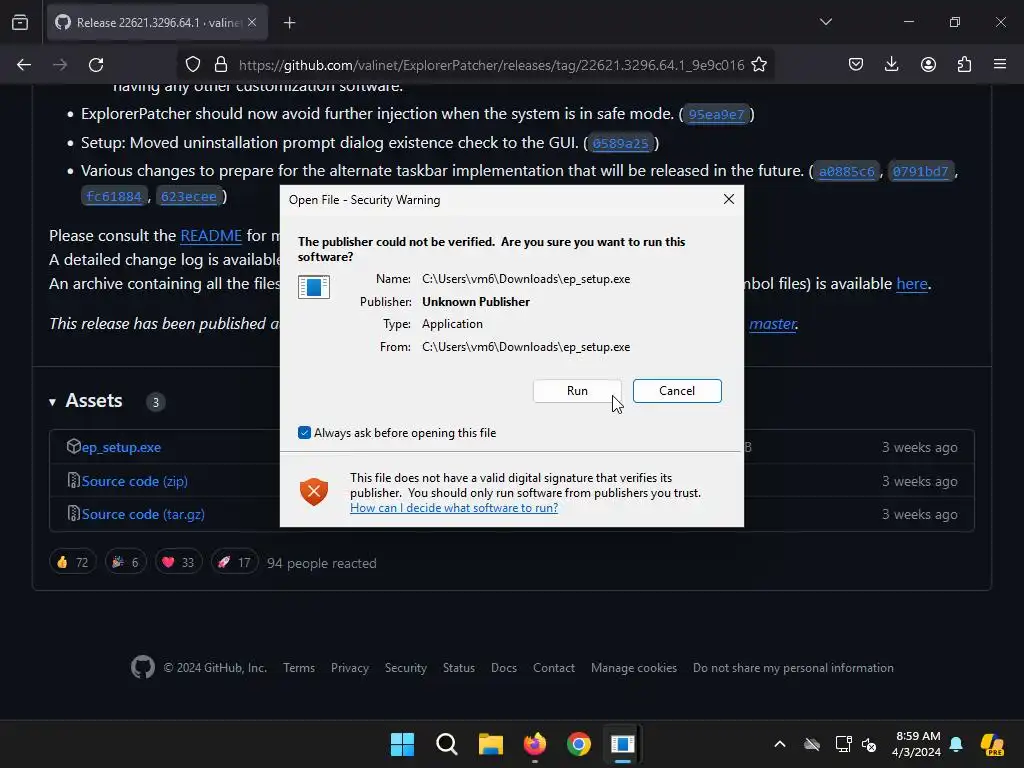
Task: Open File Explorer from taskbar
Action: pyautogui.click(x=490, y=744)
